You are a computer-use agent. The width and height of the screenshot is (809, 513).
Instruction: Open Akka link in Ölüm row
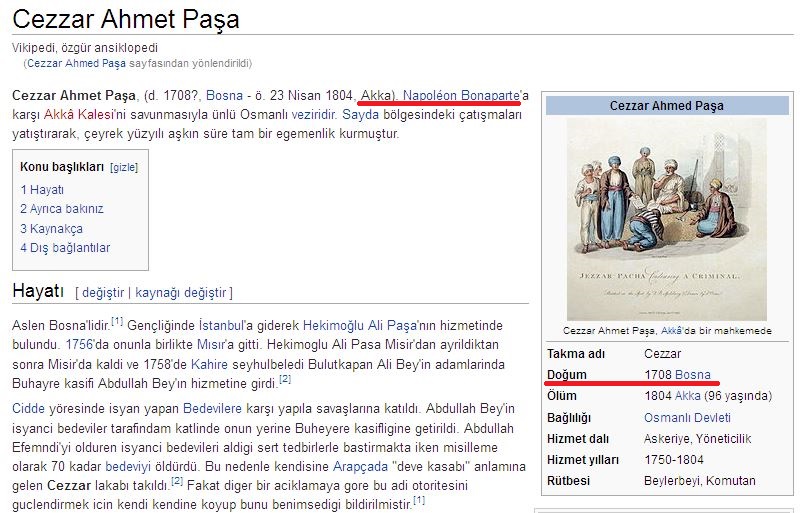688,396
